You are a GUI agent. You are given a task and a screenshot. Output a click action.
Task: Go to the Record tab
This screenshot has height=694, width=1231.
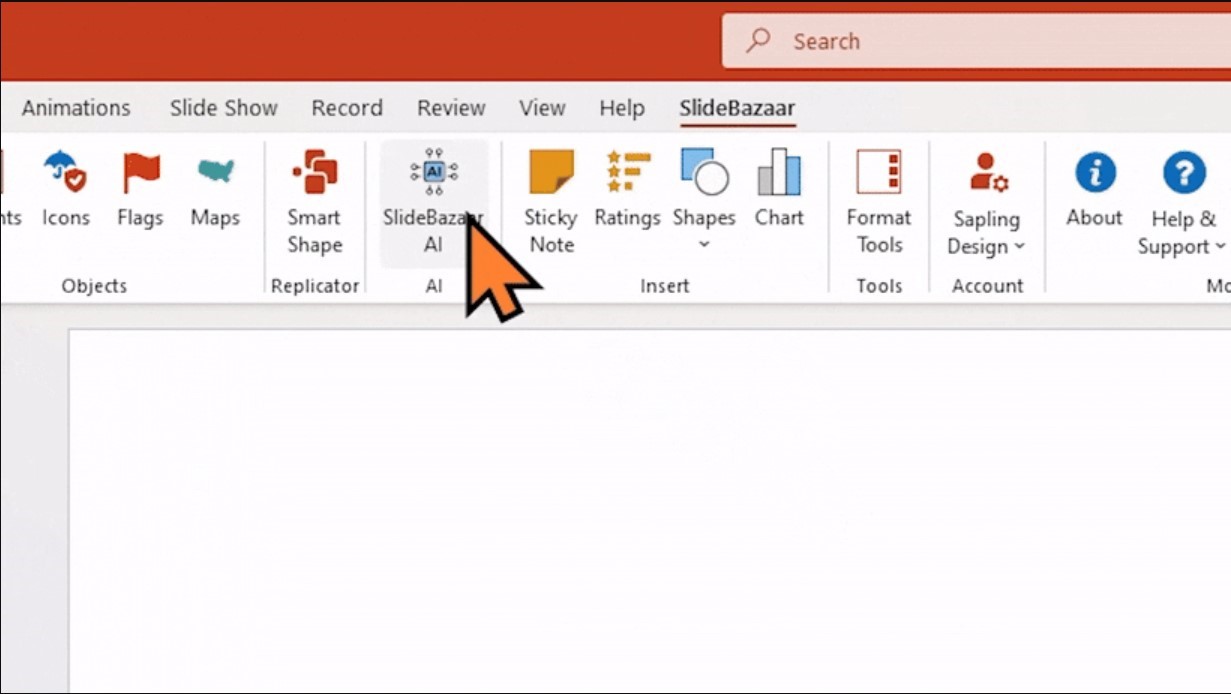point(347,108)
